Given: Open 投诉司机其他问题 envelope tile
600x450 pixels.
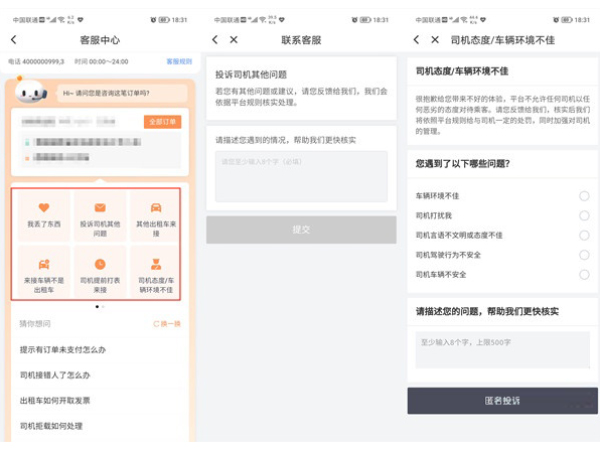Looking at the screenshot, I should point(99,208).
